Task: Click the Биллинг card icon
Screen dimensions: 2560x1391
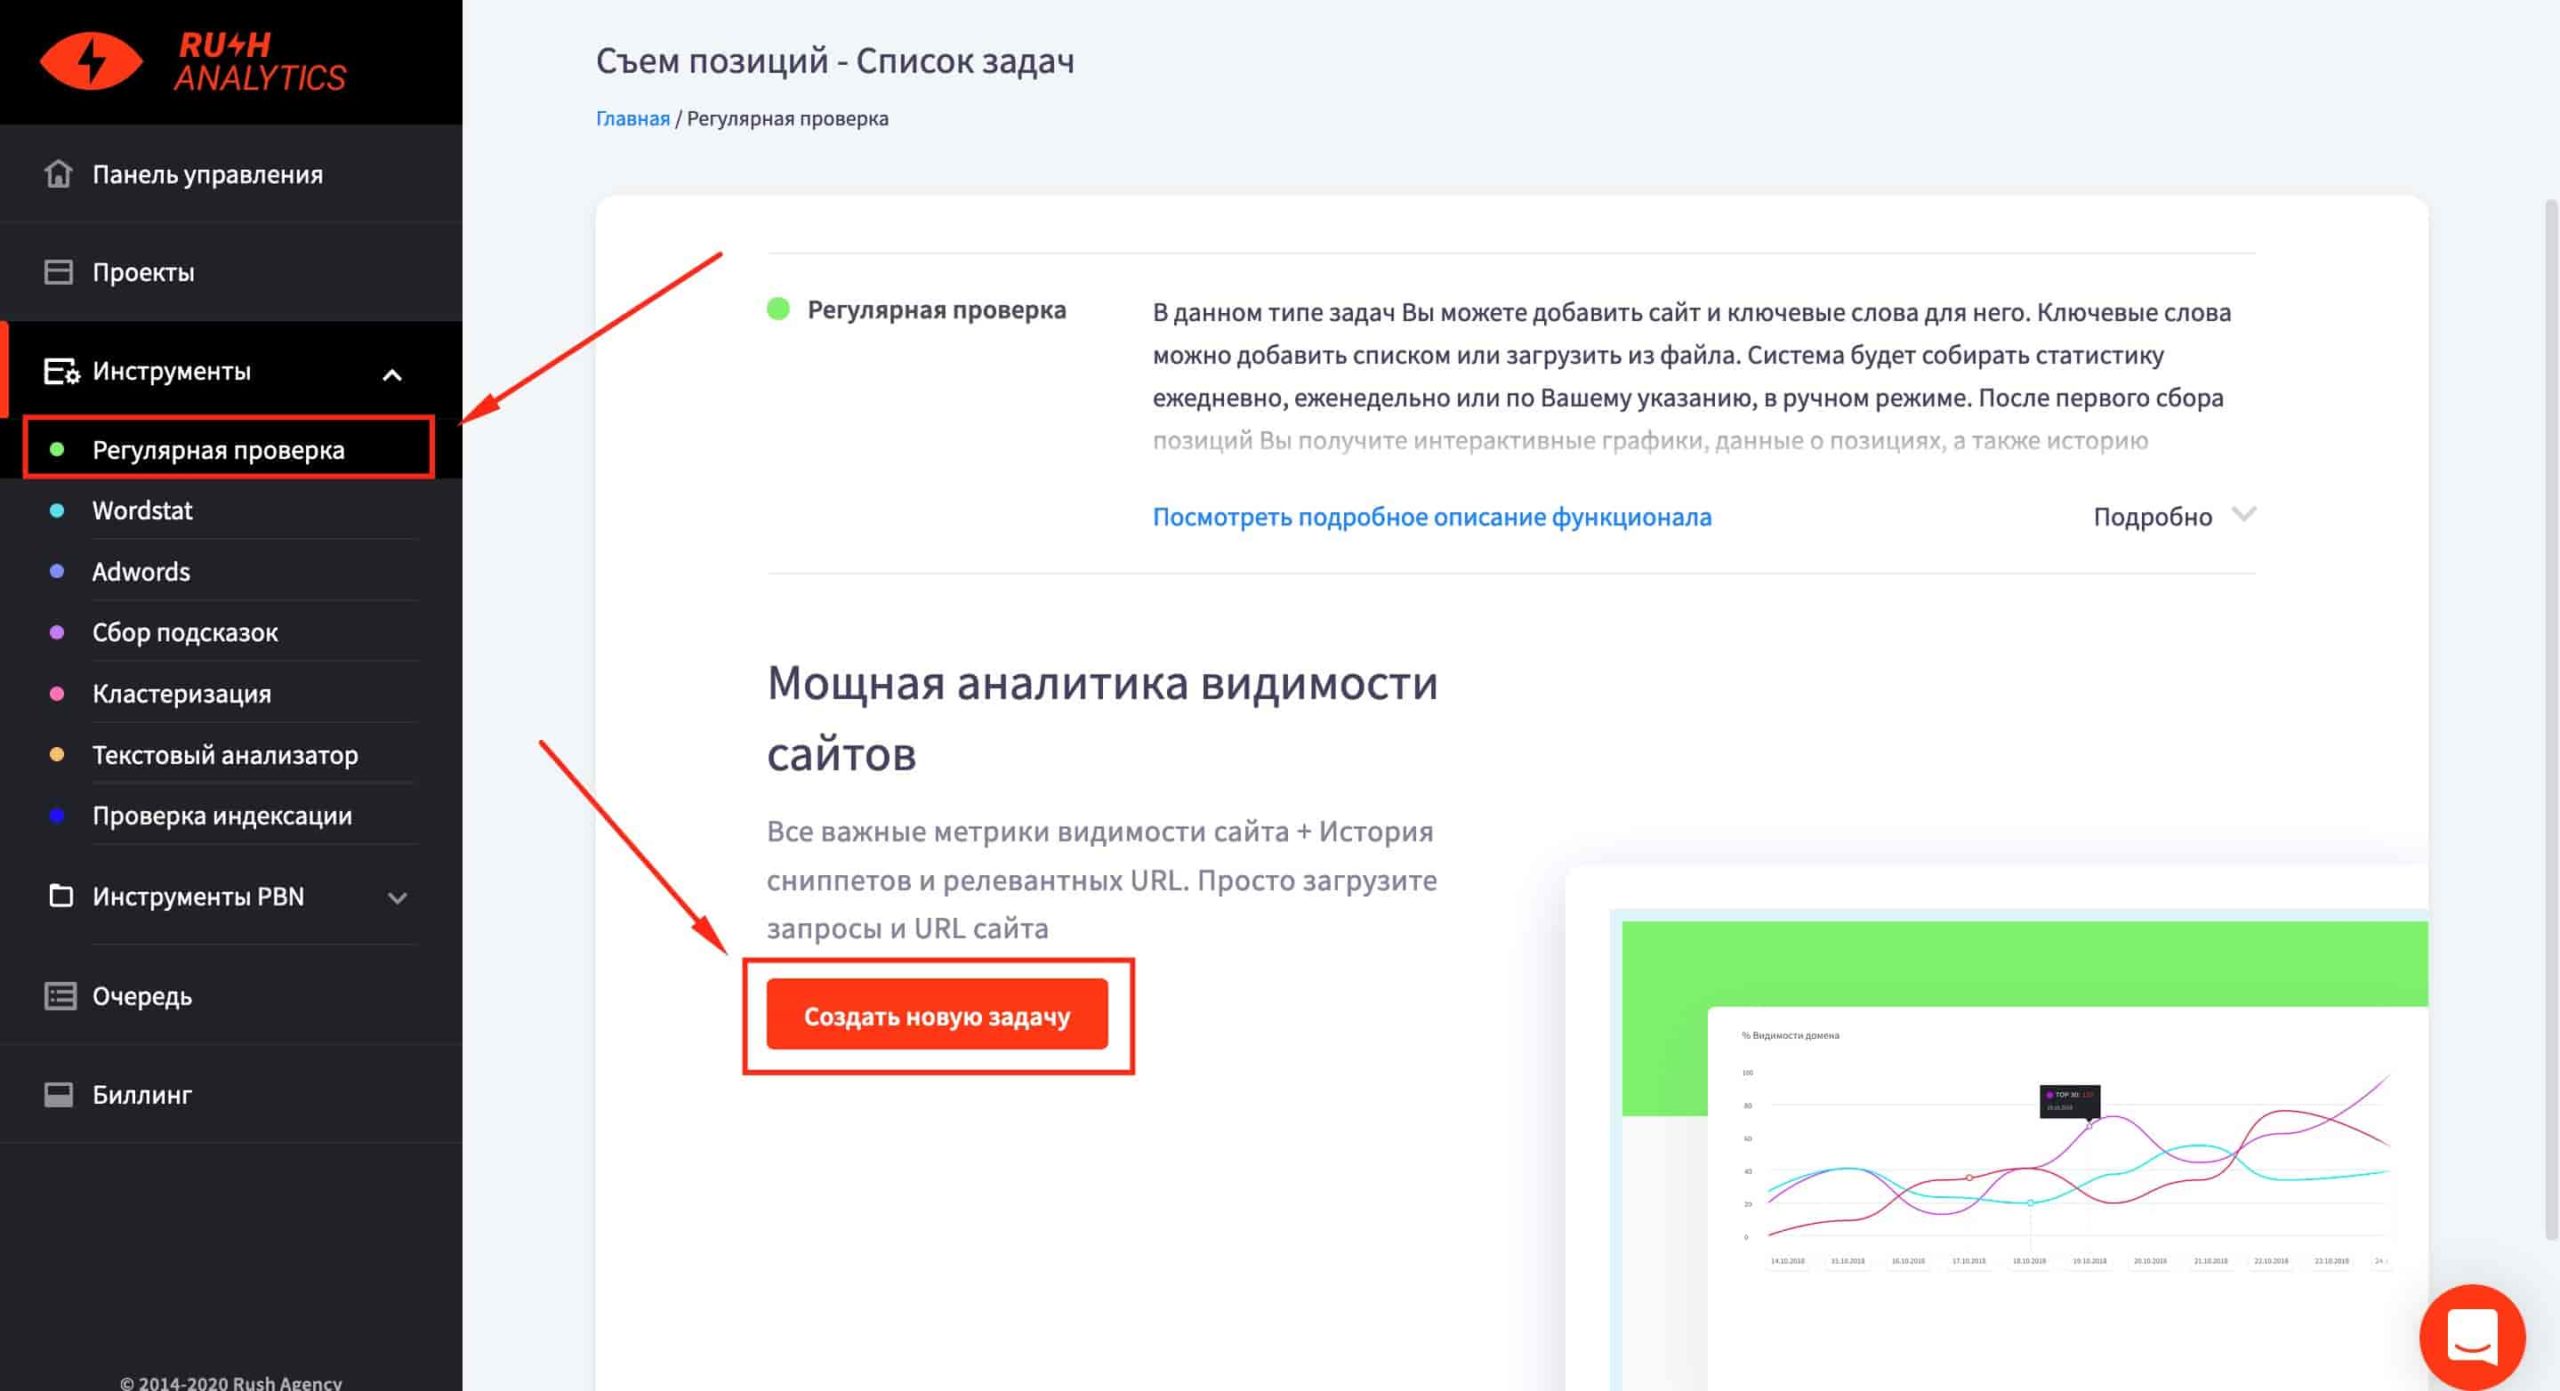Action: [58, 1094]
